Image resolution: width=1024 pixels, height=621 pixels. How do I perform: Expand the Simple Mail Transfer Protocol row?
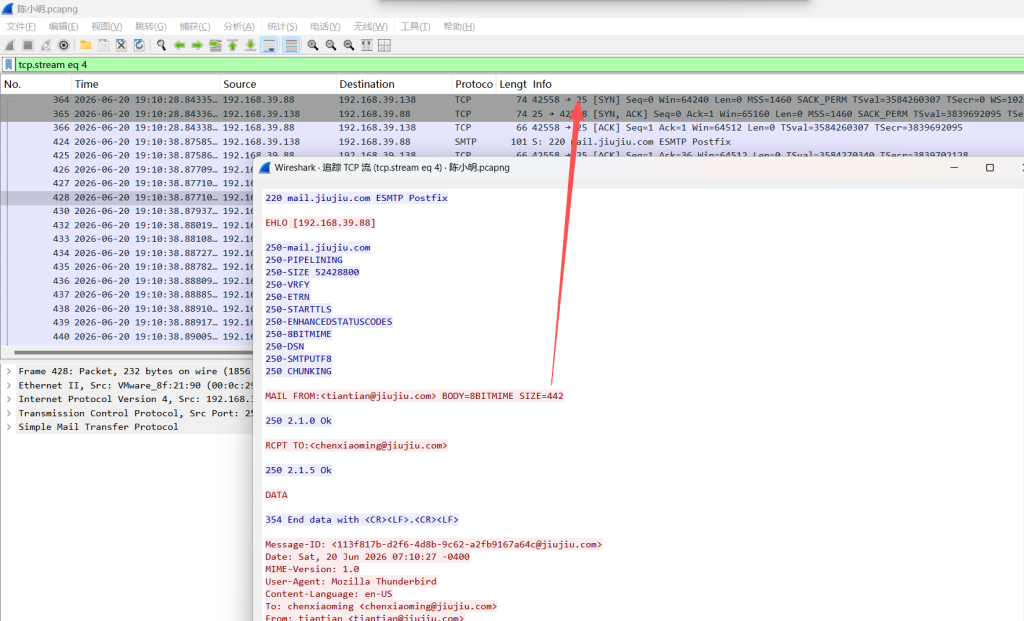click(8, 426)
